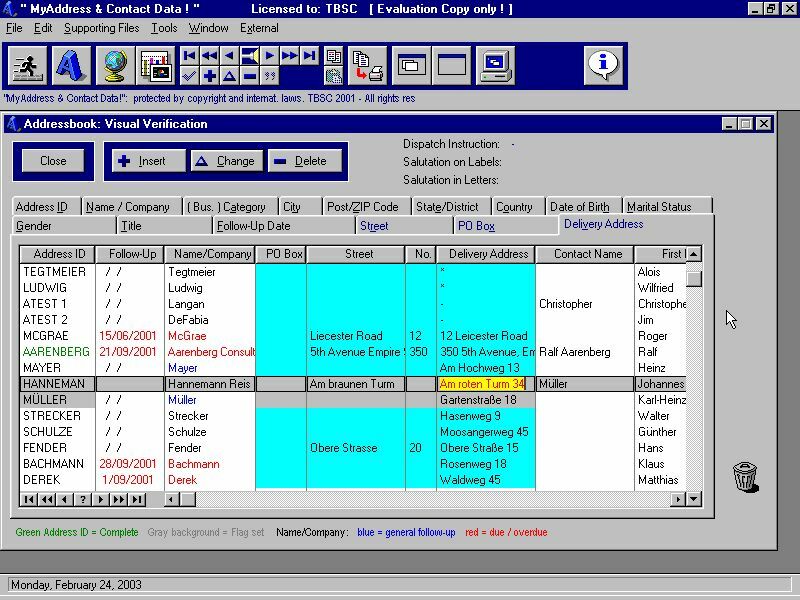This screenshot has width=800, height=600.
Task: Switch to the City tab
Action: pyautogui.click(x=301, y=207)
